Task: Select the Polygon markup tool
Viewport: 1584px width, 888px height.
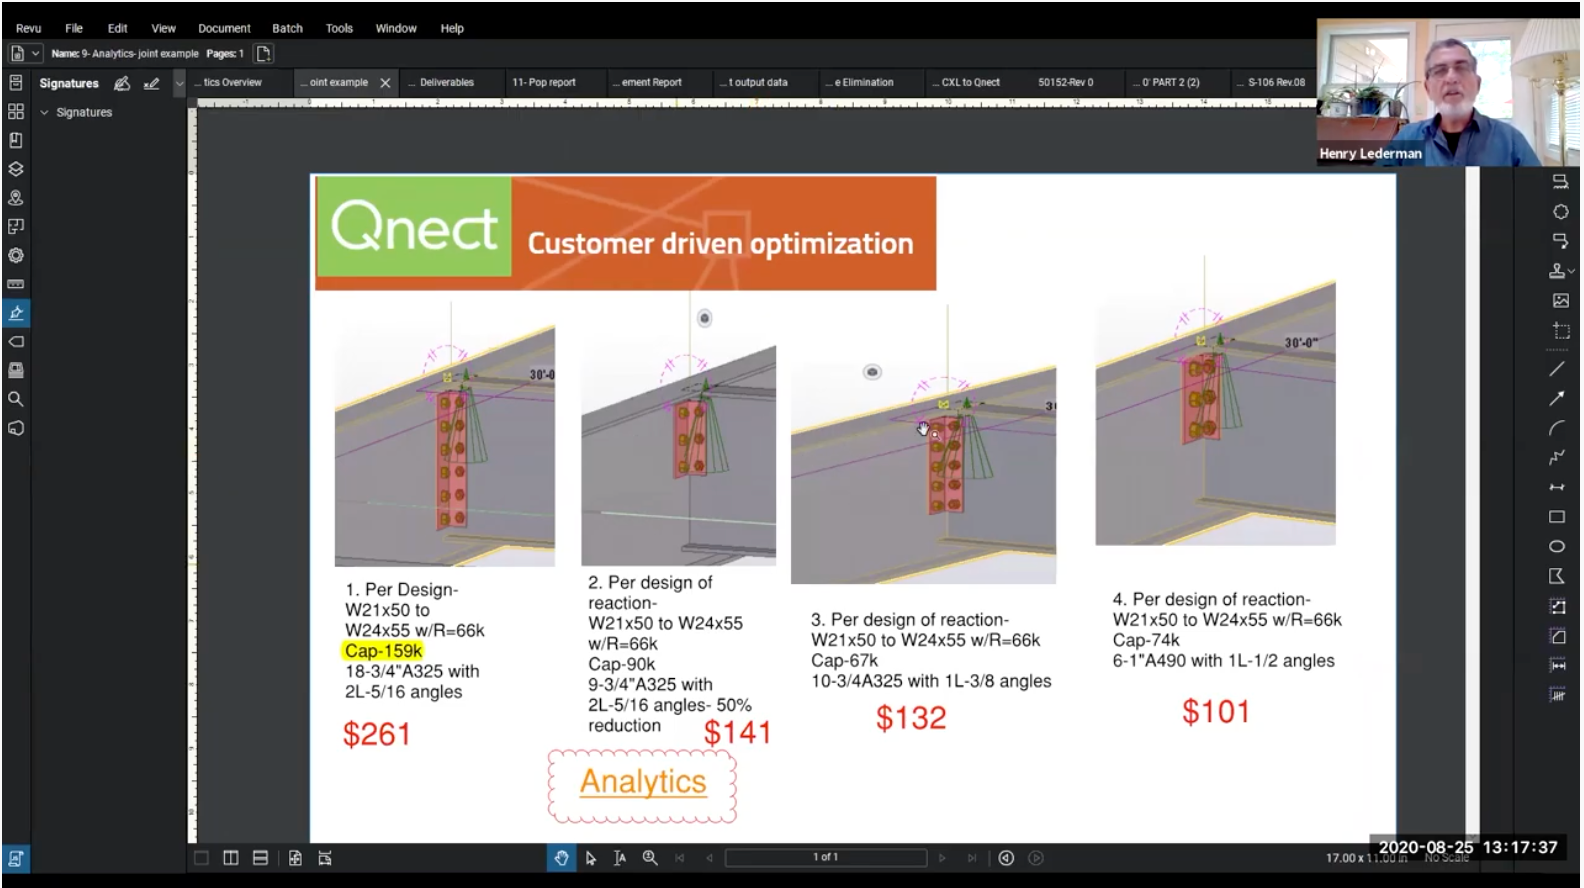Action: (x=1557, y=576)
